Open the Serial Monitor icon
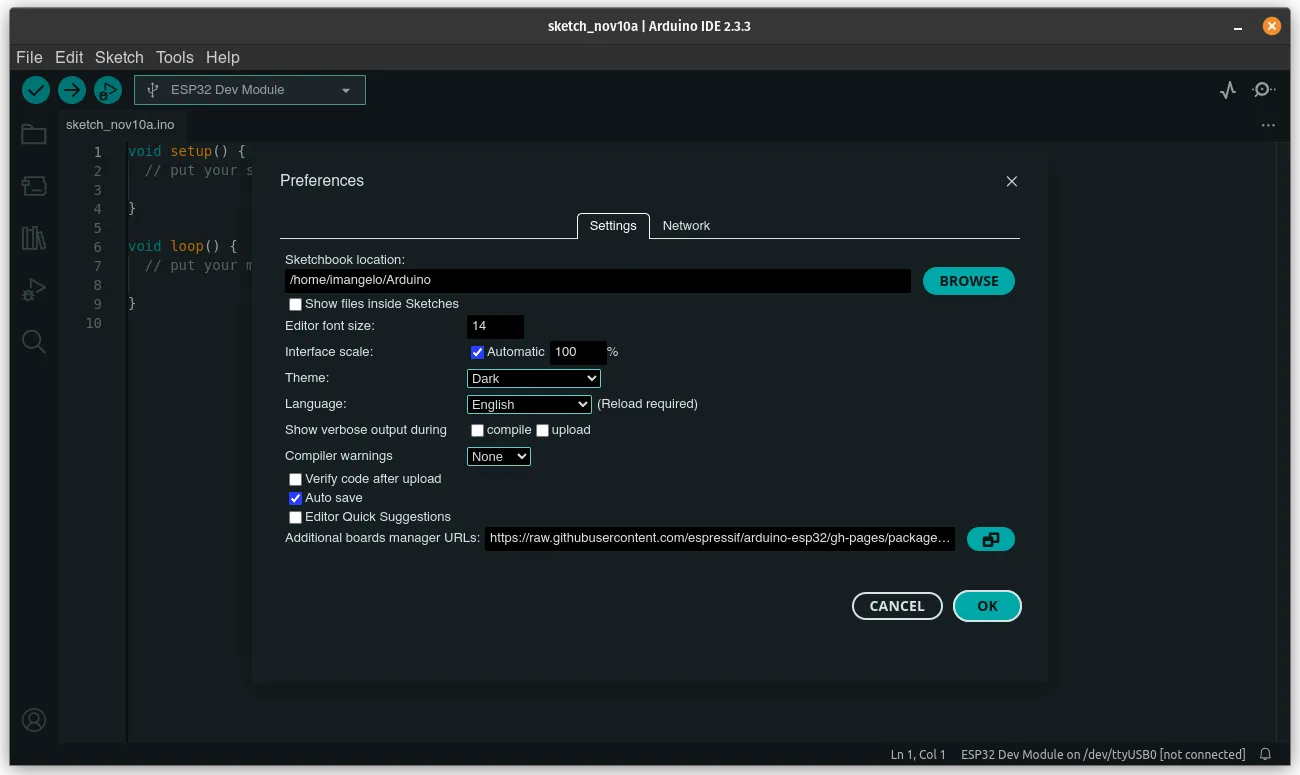This screenshot has height=775, width=1300. (1262, 89)
